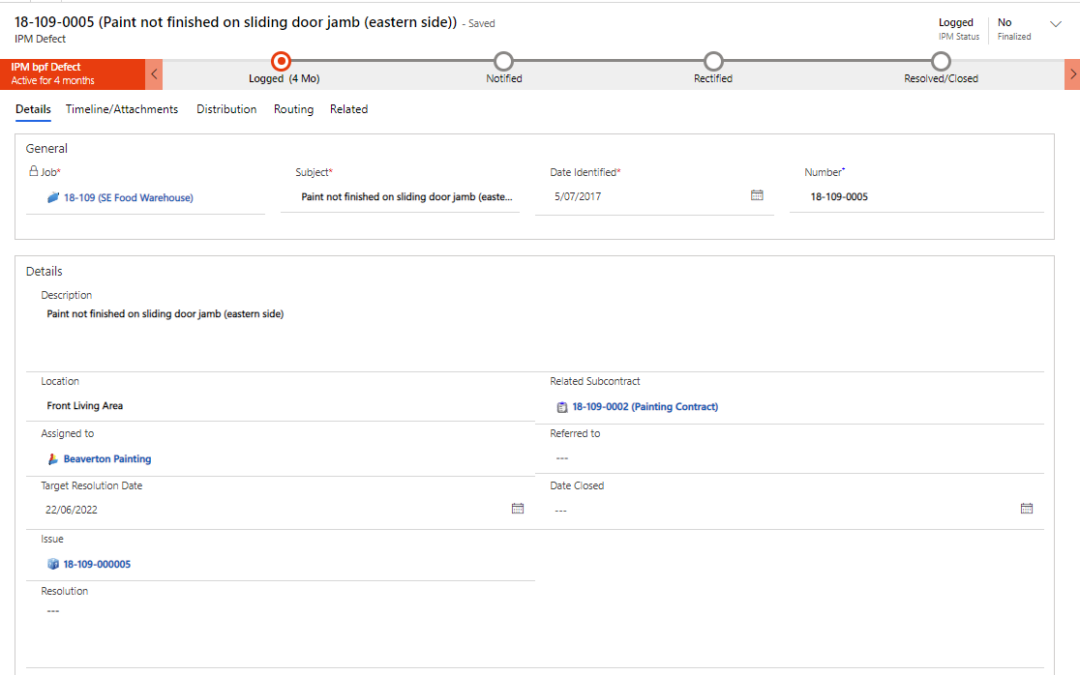The width and height of the screenshot is (1080, 675).
Task: Open the Beaverton Painting link
Action: (107, 459)
